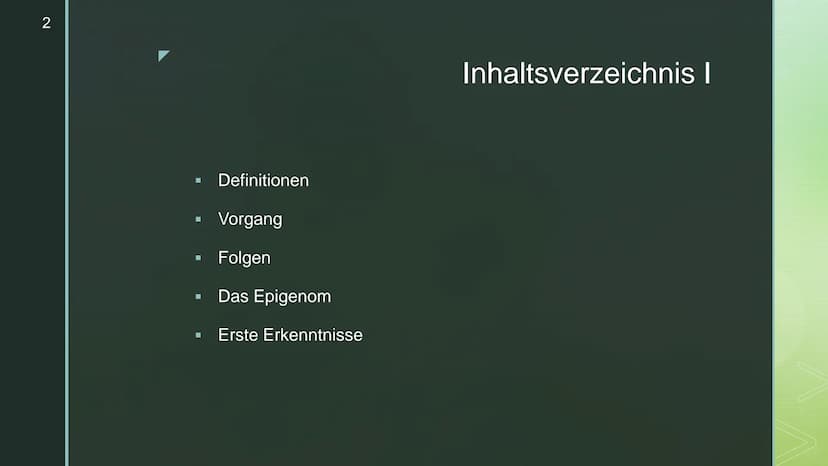The height and width of the screenshot is (466, 828).
Task: Select the square bullet before Vorgang
Action: tap(198, 219)
